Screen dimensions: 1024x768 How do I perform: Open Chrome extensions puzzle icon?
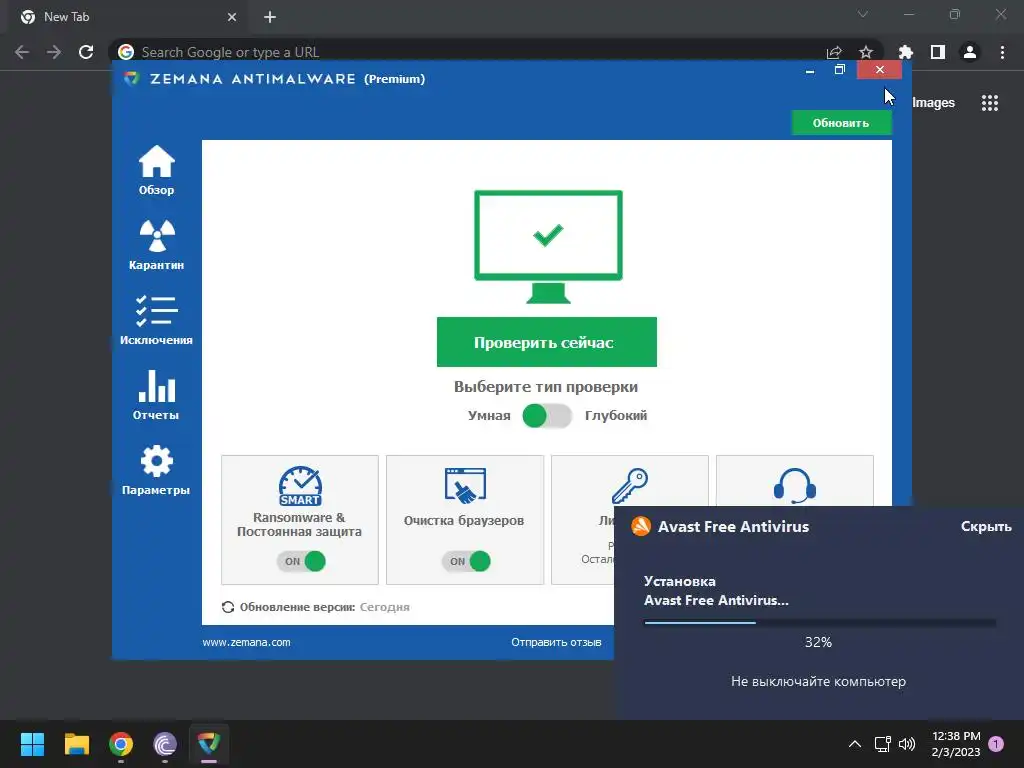coord(905,52)
